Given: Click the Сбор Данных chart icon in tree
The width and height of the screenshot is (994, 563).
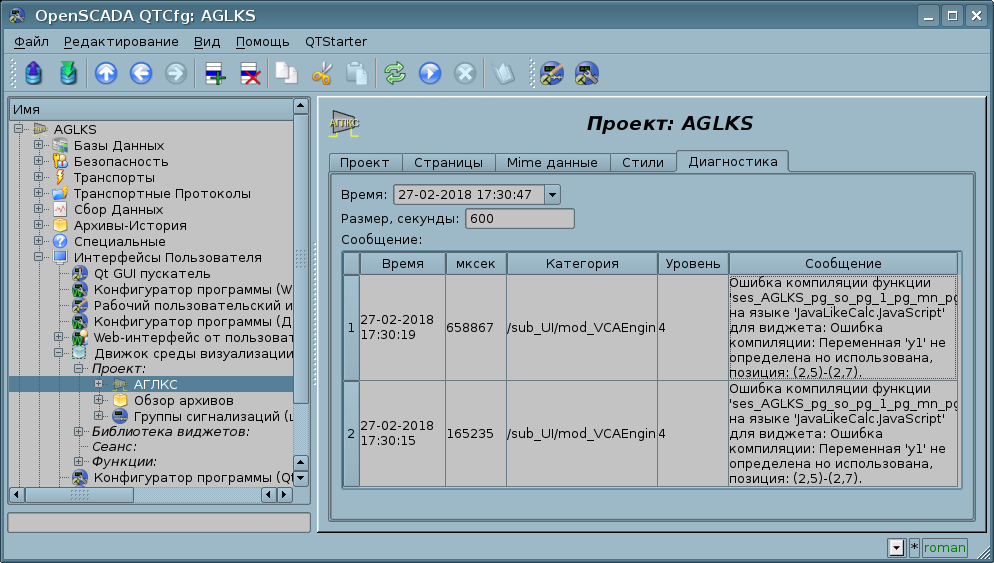Looking at the screenshot, I should (60, 209).
